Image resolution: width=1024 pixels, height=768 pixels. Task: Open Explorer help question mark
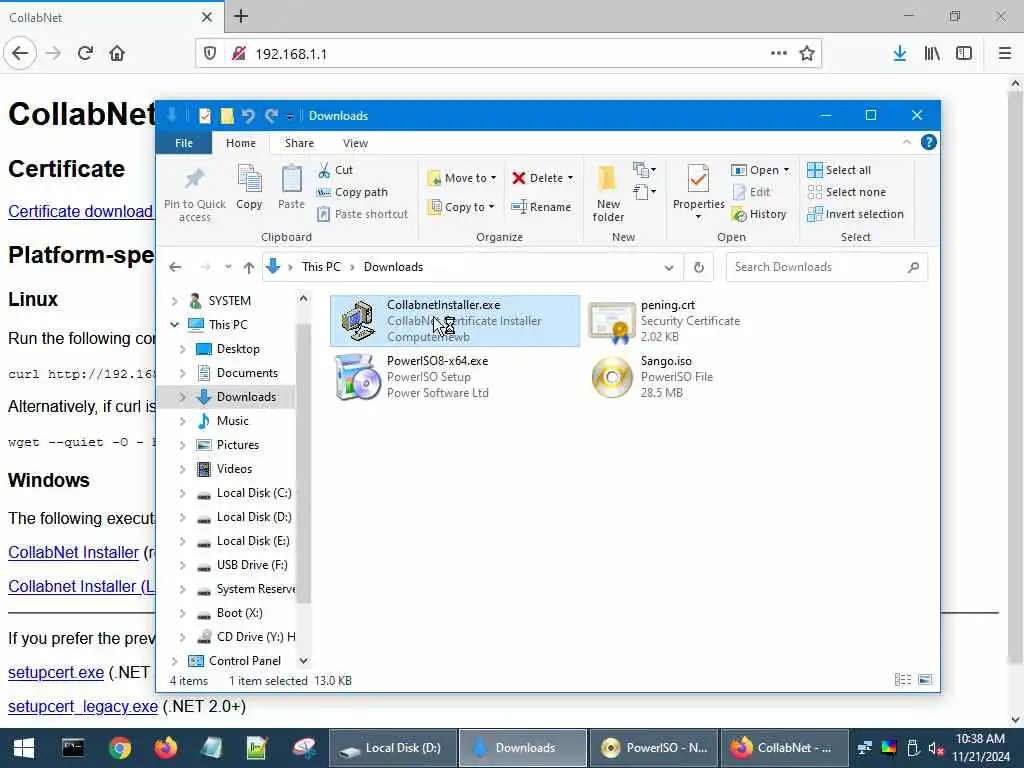point(928,142)
